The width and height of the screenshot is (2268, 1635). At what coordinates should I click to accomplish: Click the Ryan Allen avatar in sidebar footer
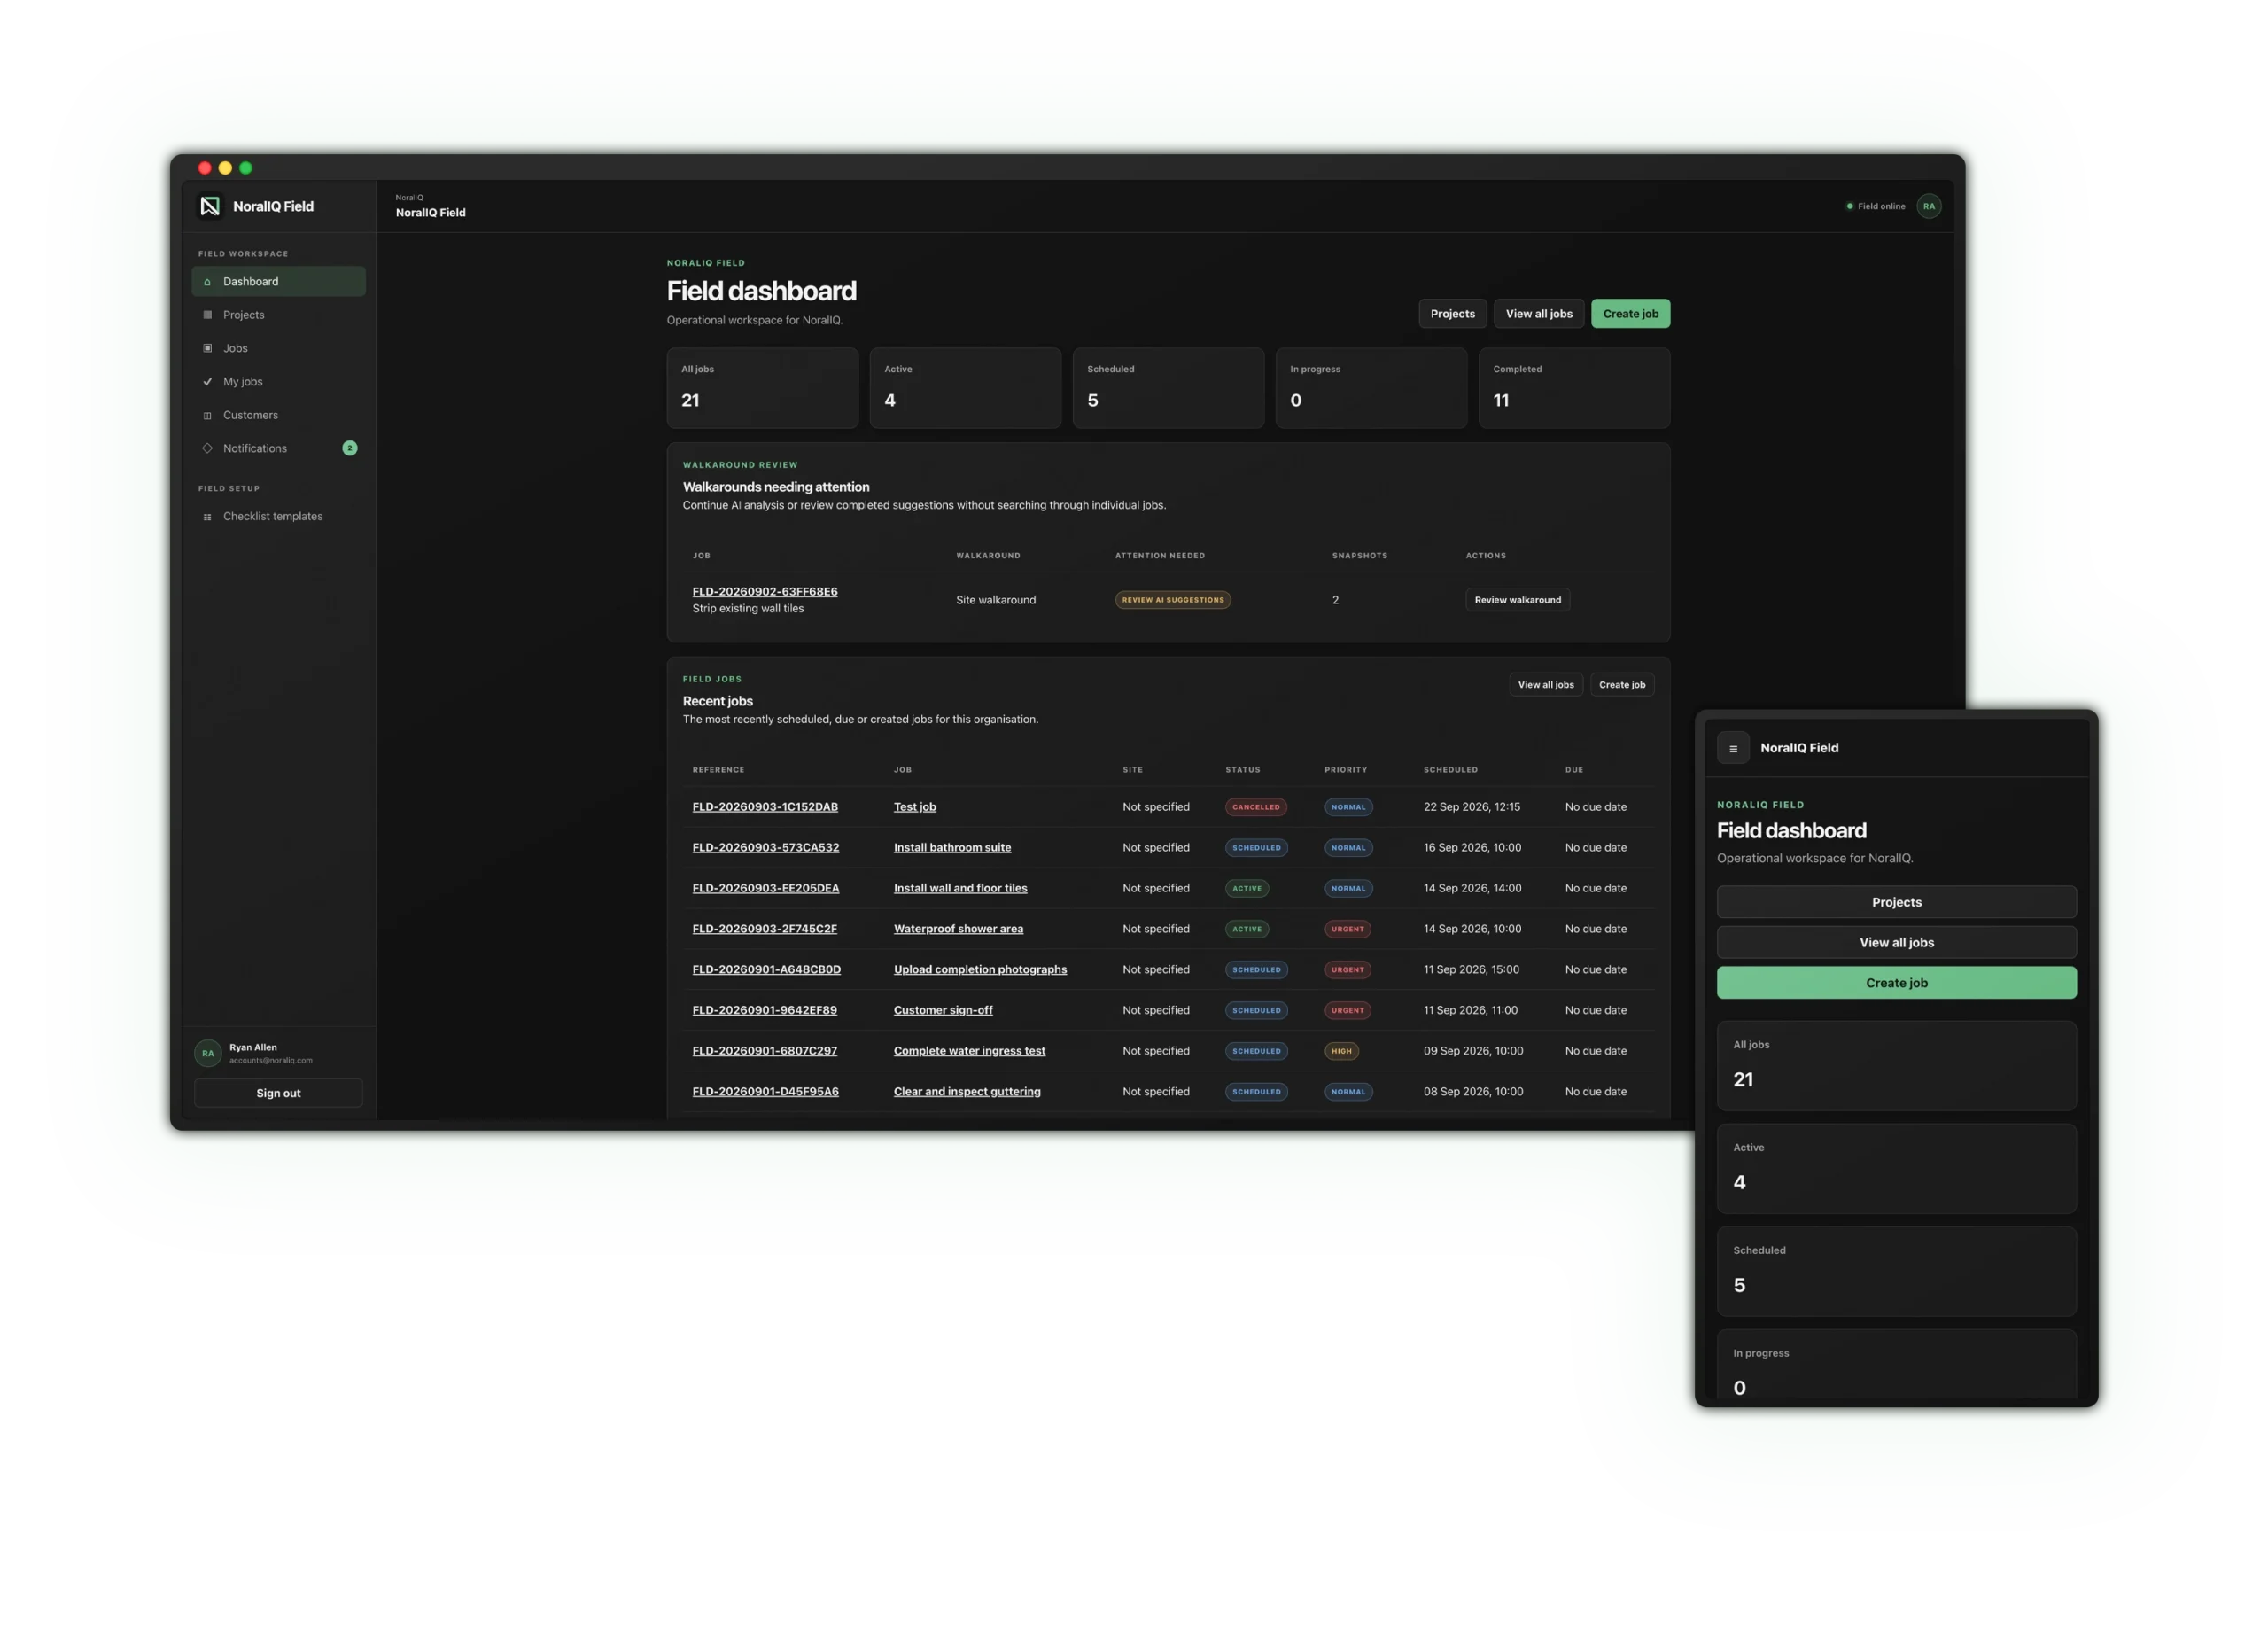(x=208, y=1053)
